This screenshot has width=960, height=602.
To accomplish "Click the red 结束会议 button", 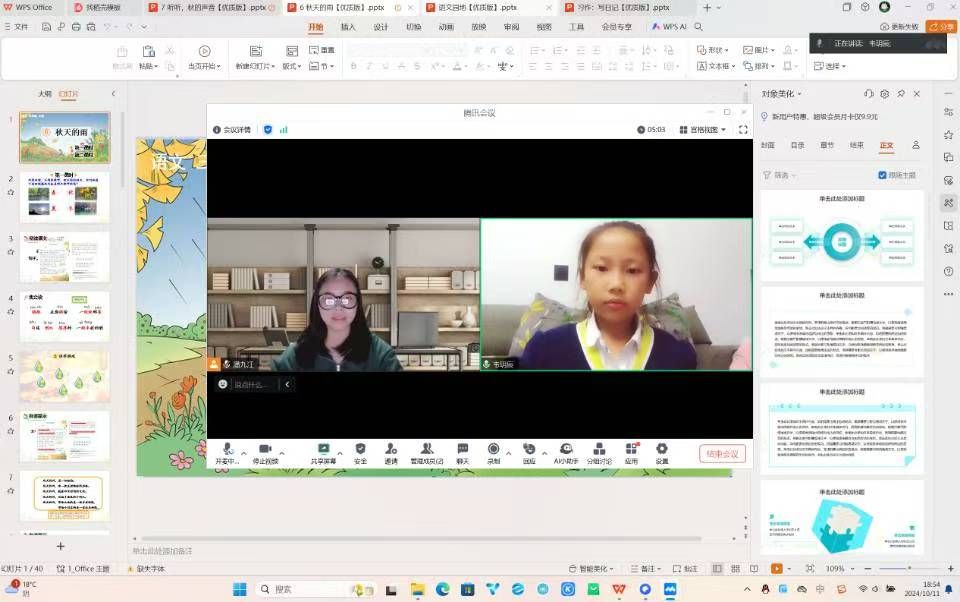I will [x=722, y=454].
